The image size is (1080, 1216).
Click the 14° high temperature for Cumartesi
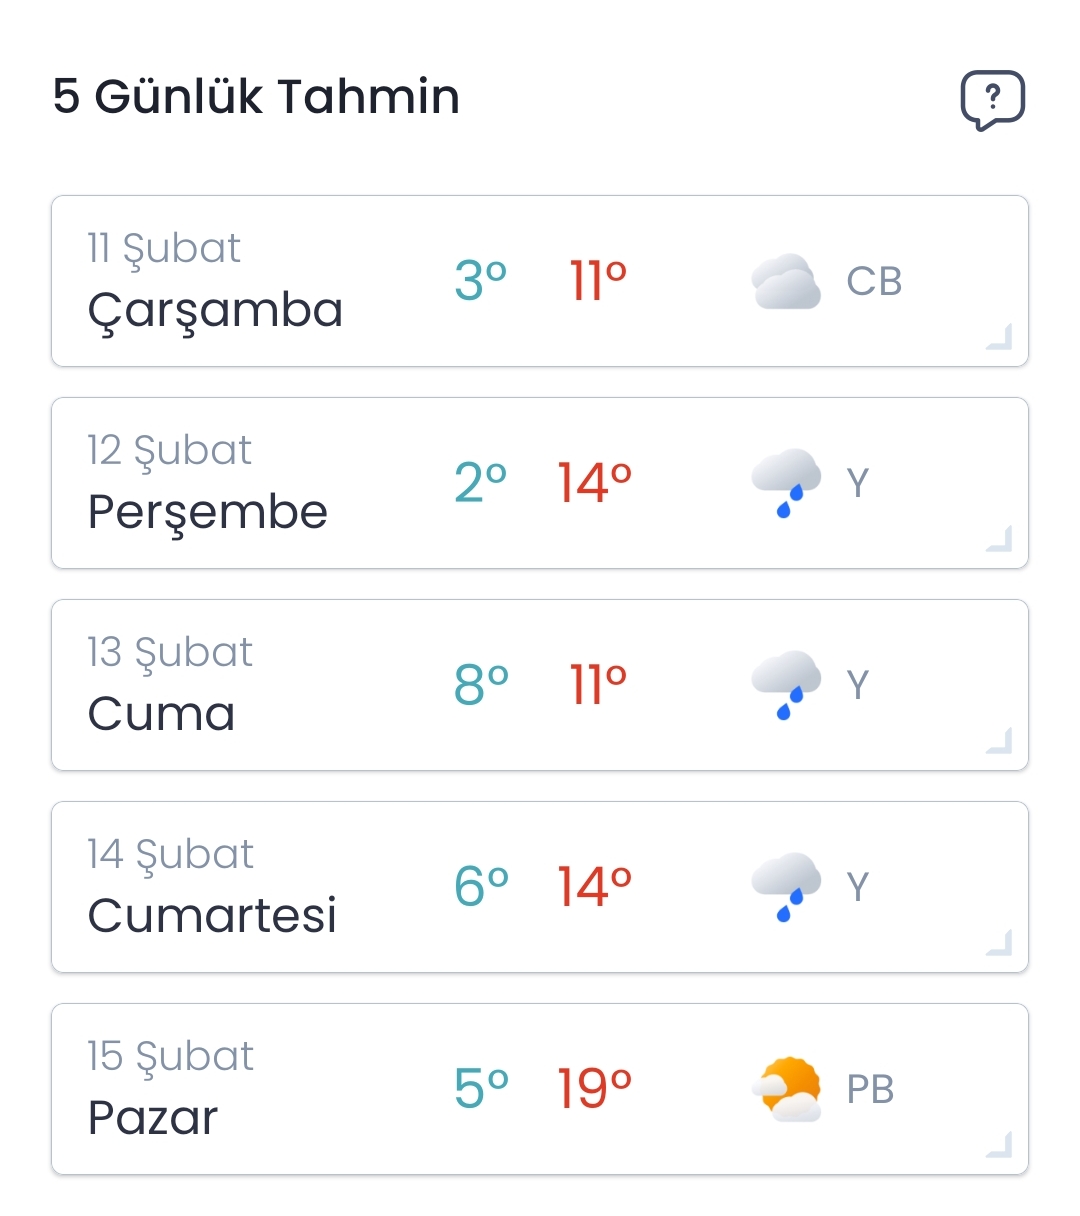[594, 887]
